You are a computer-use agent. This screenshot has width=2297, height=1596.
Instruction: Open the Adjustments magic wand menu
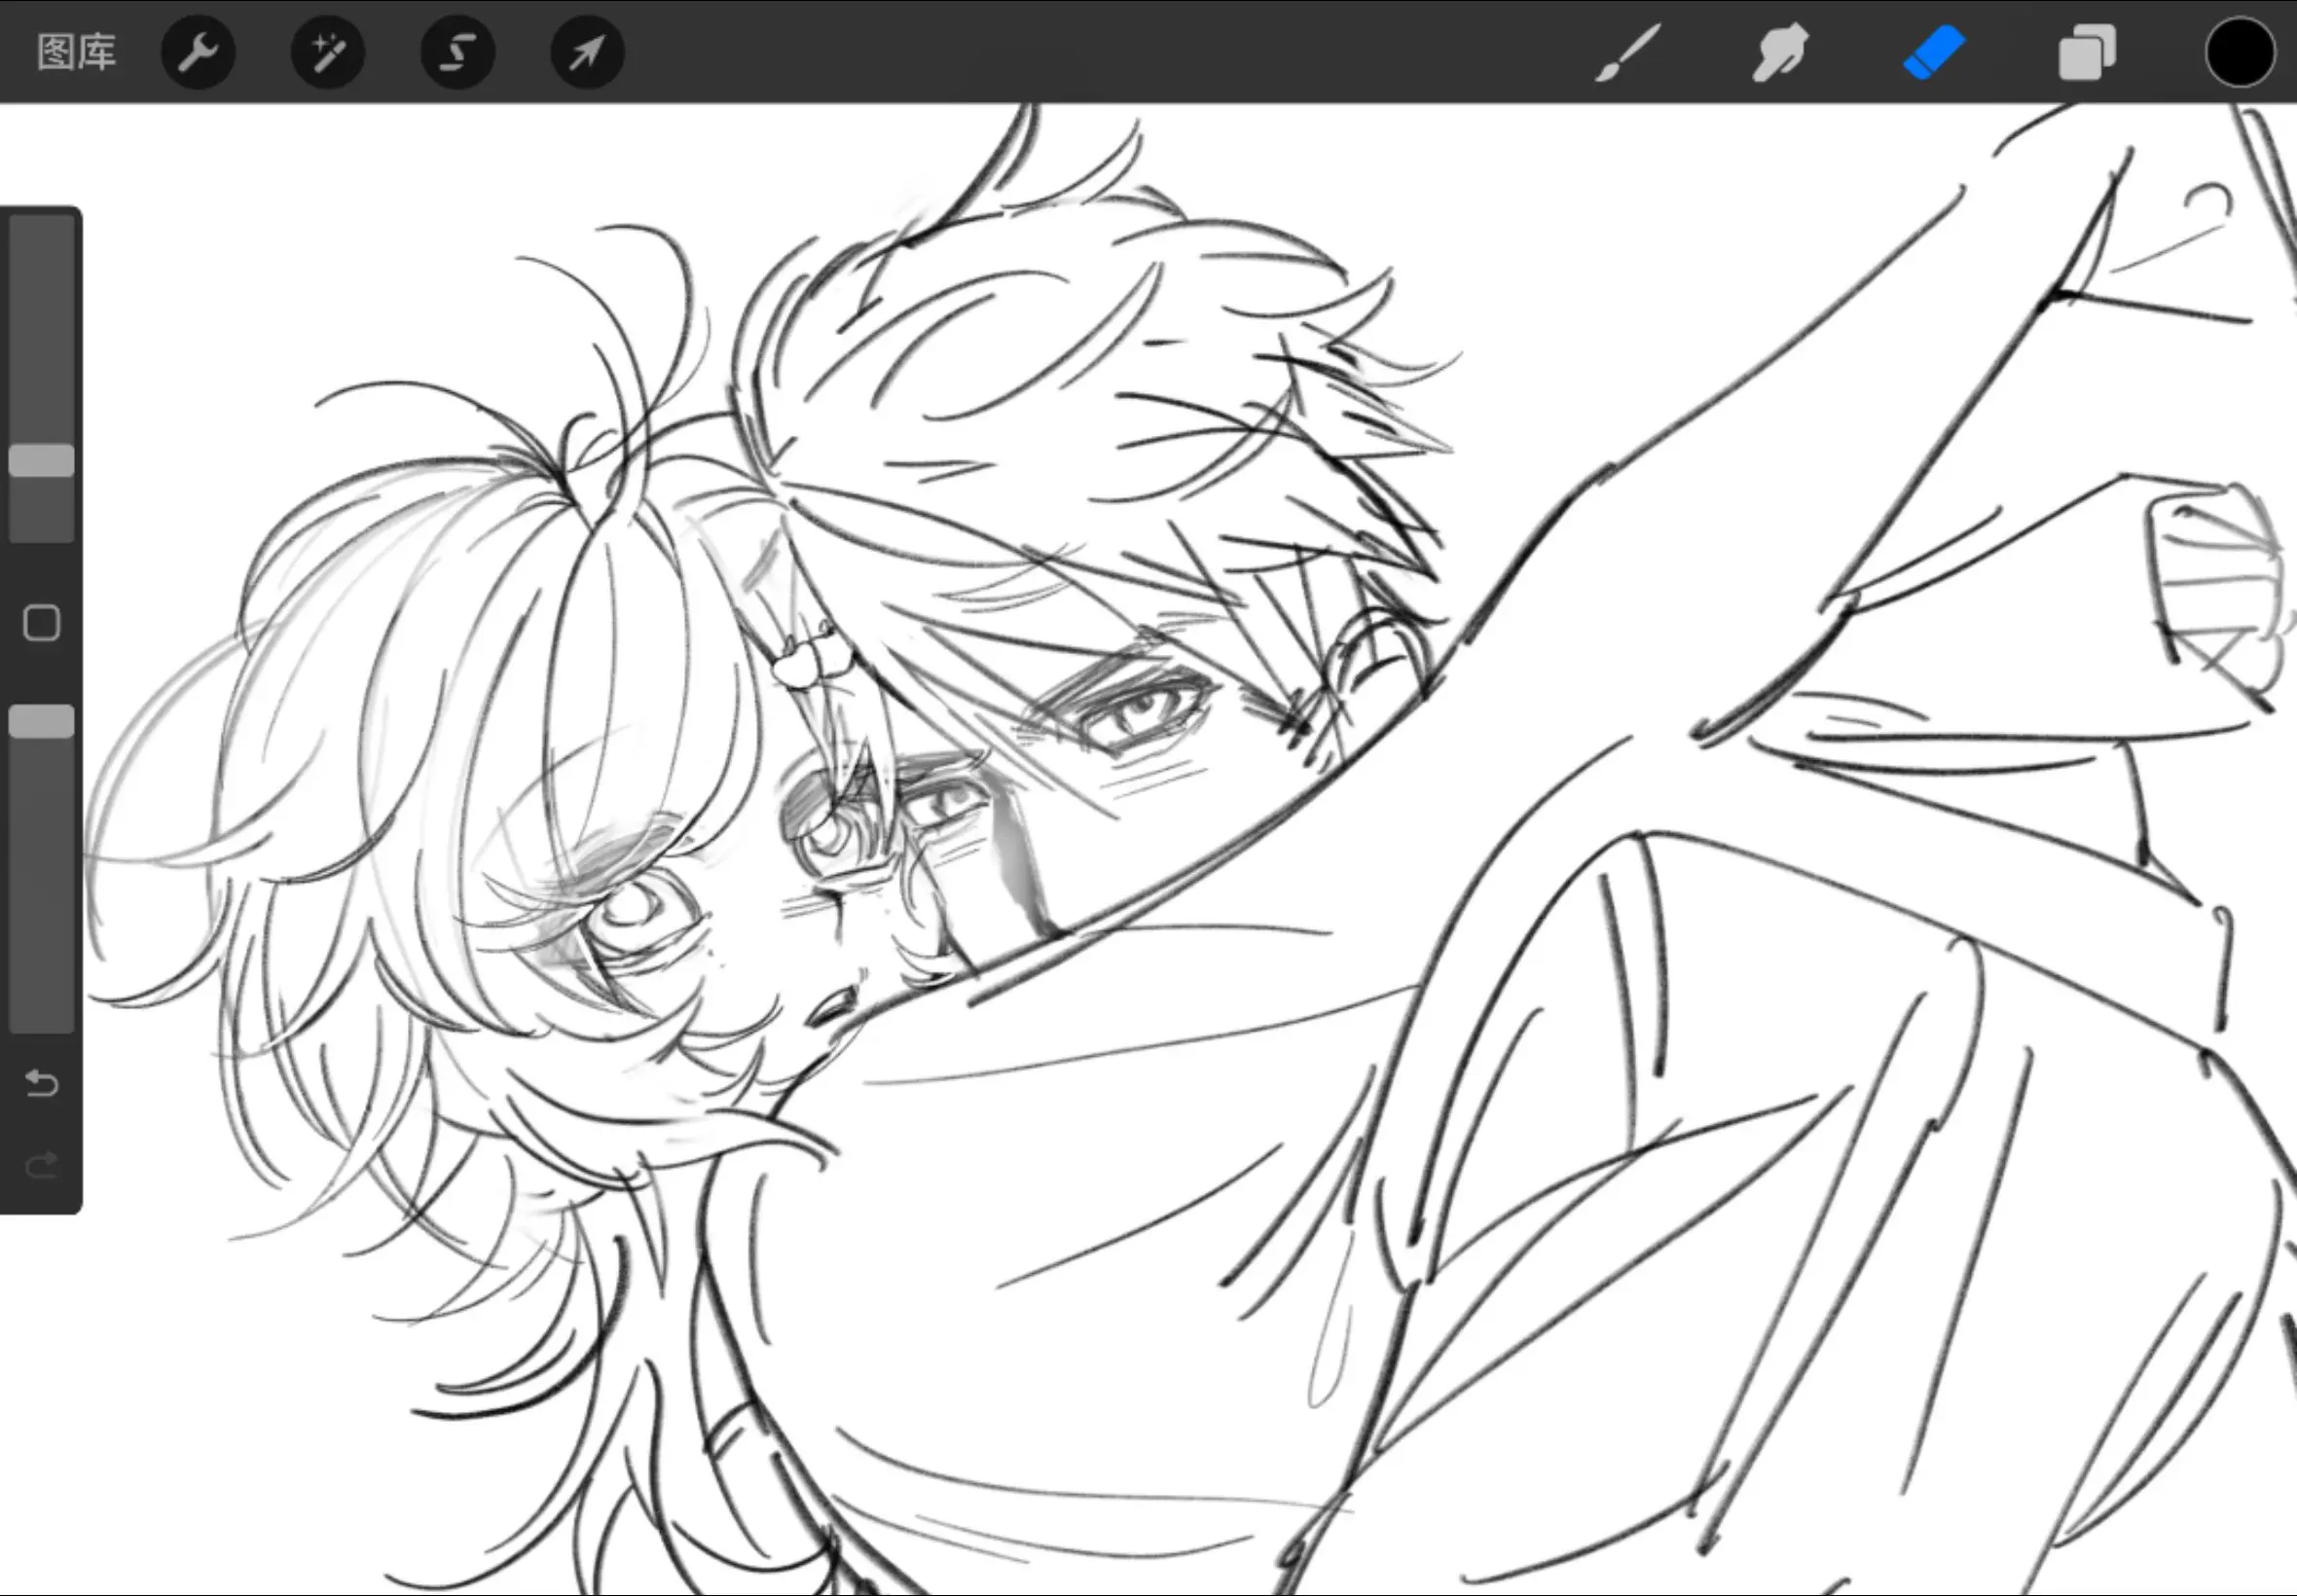tap(328, 52)
